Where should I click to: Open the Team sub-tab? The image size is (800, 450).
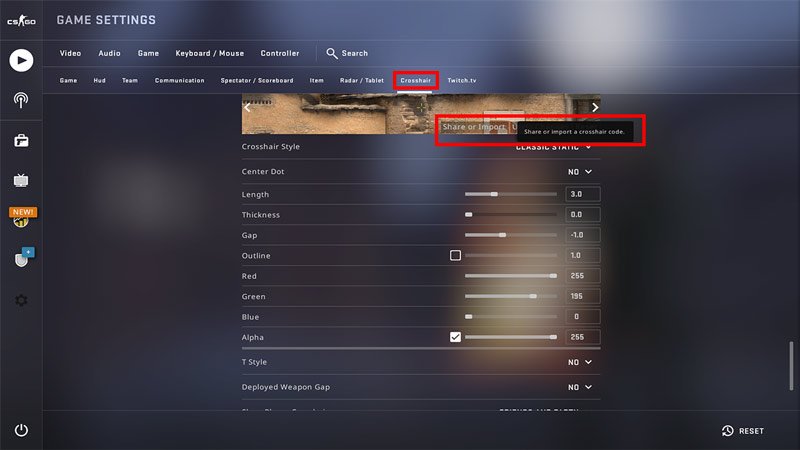pyautogui.click(x=130, y=80)
